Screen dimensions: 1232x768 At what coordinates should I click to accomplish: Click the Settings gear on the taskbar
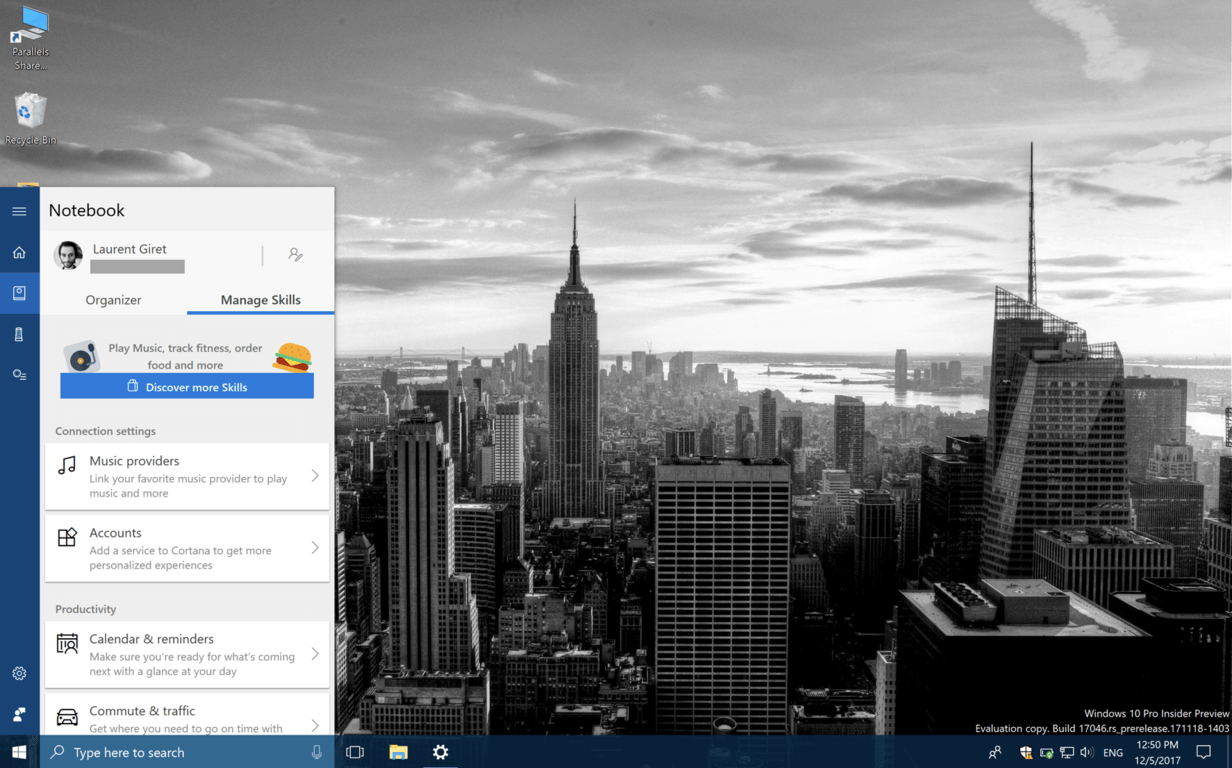pos(440,752)
